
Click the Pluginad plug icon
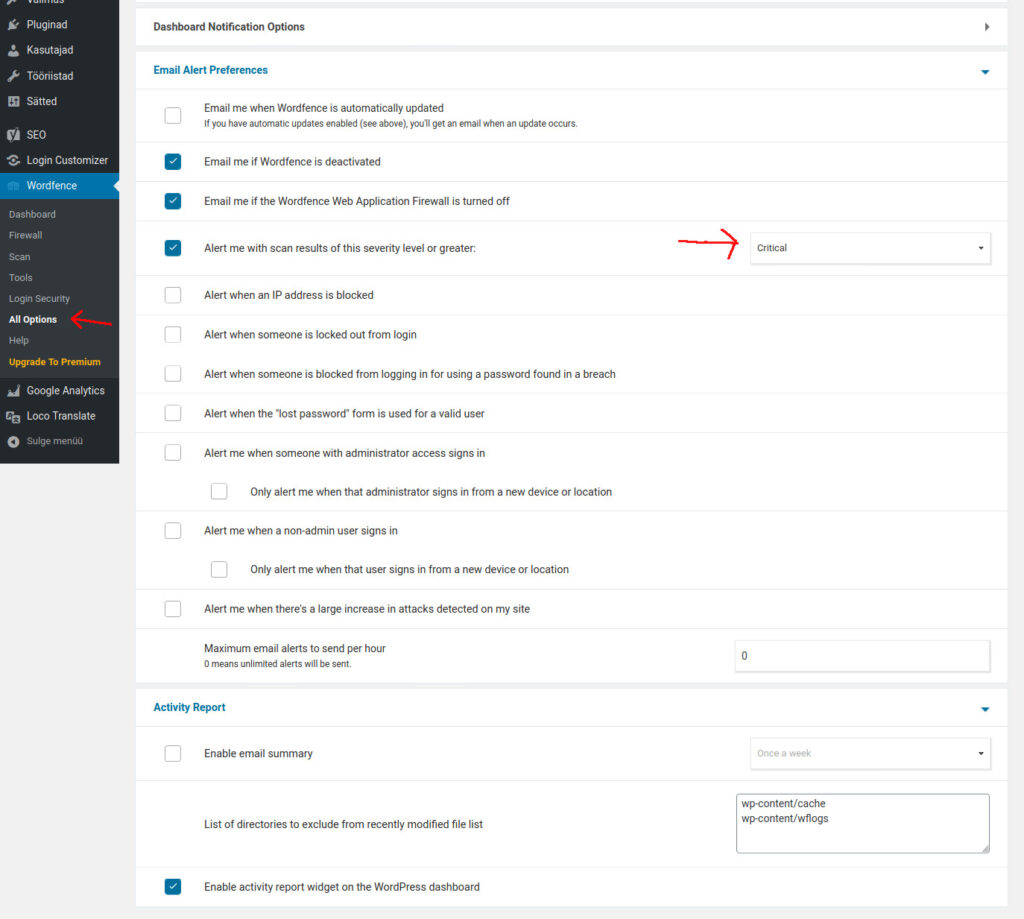pos(13,25)
